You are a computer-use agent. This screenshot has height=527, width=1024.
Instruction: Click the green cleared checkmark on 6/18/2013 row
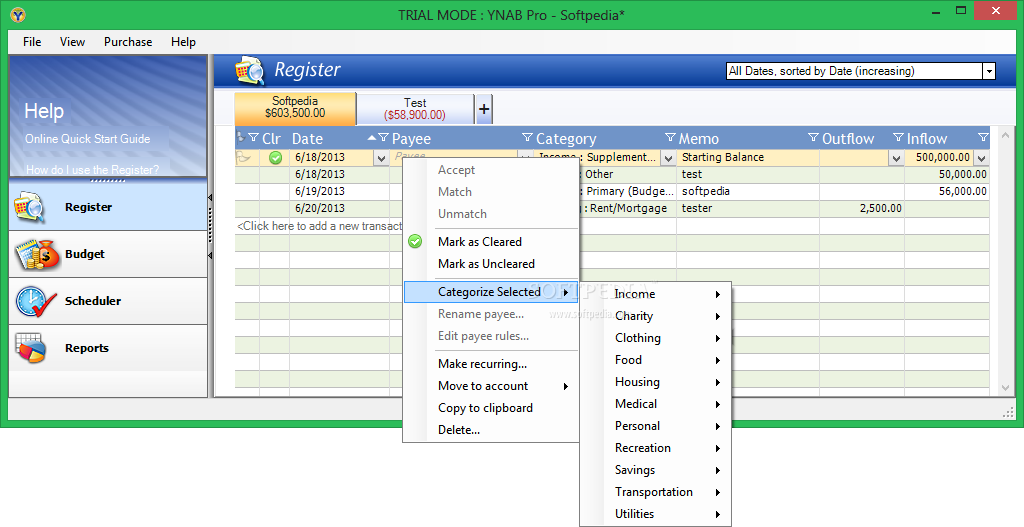click(x=276, y=157)
